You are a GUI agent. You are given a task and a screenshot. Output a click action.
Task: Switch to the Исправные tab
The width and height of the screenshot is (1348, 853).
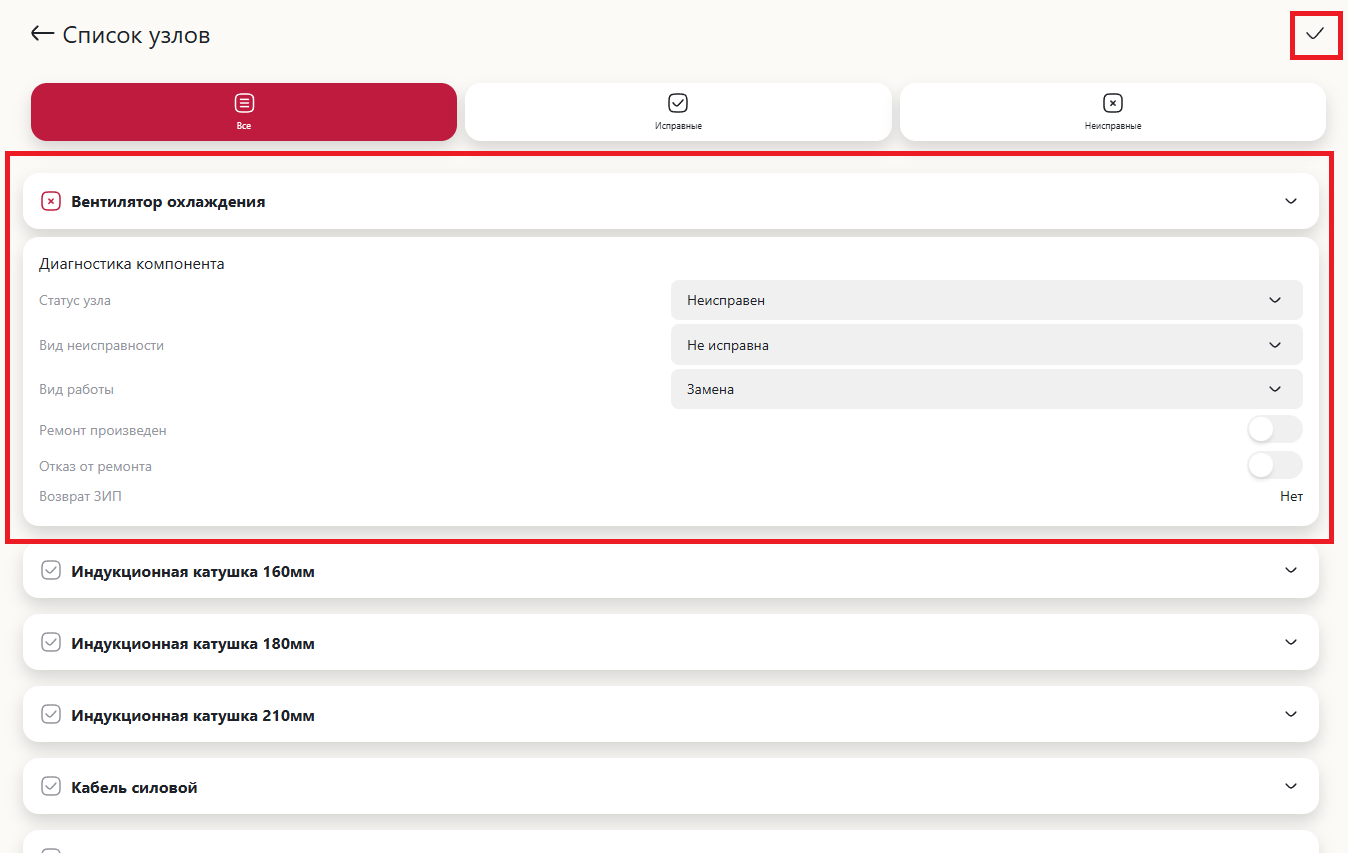click(677, 111)
